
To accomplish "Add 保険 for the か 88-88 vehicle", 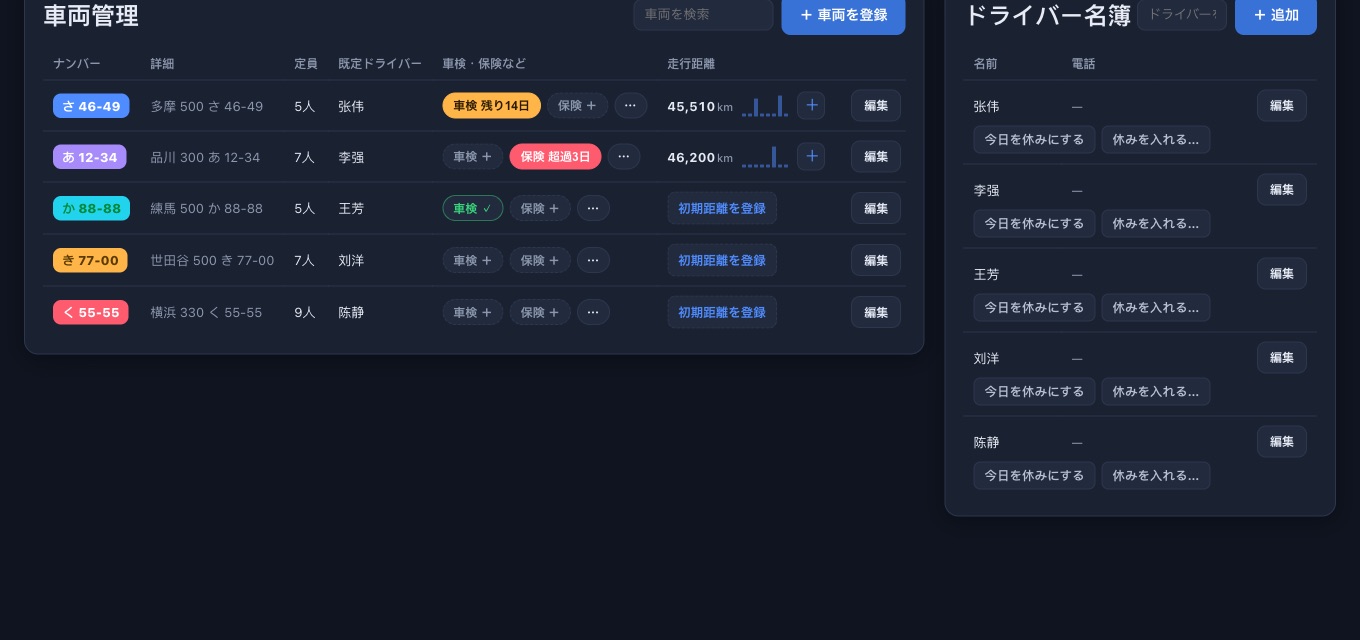I will [540, 208].
